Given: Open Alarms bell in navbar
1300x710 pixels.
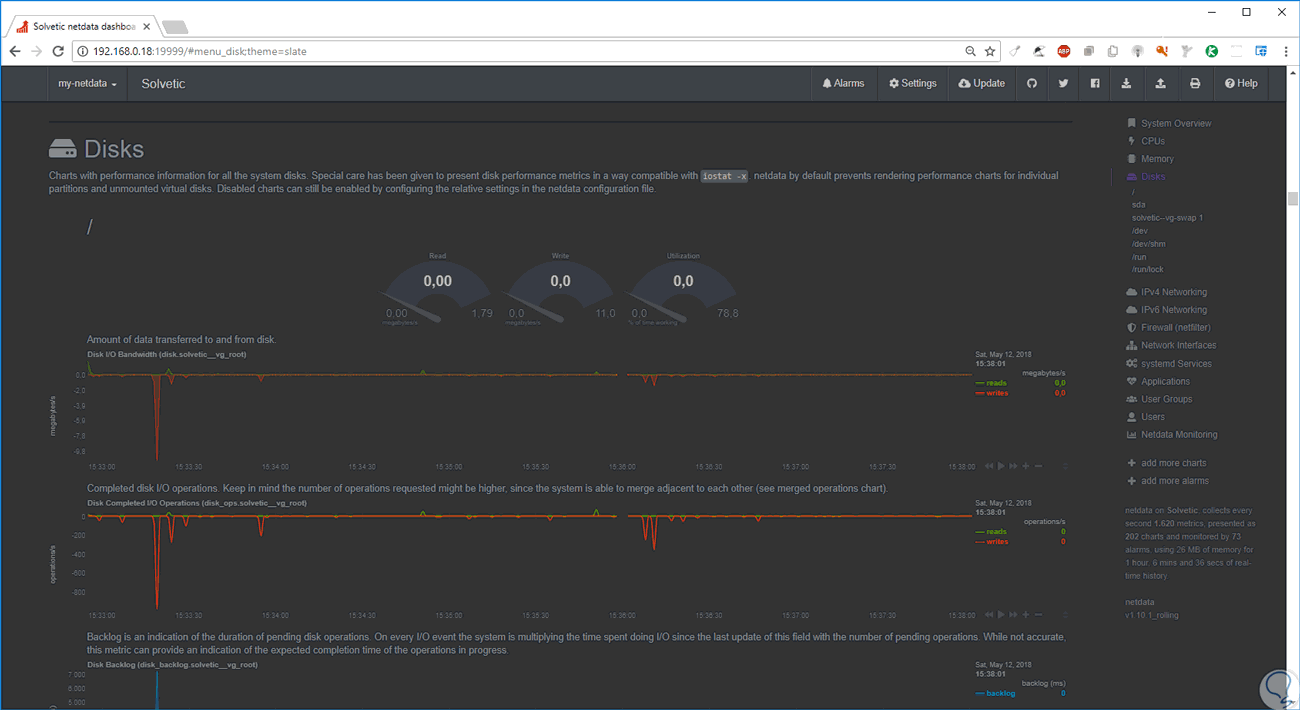Looking at the screenshot, I should point(843,84).
